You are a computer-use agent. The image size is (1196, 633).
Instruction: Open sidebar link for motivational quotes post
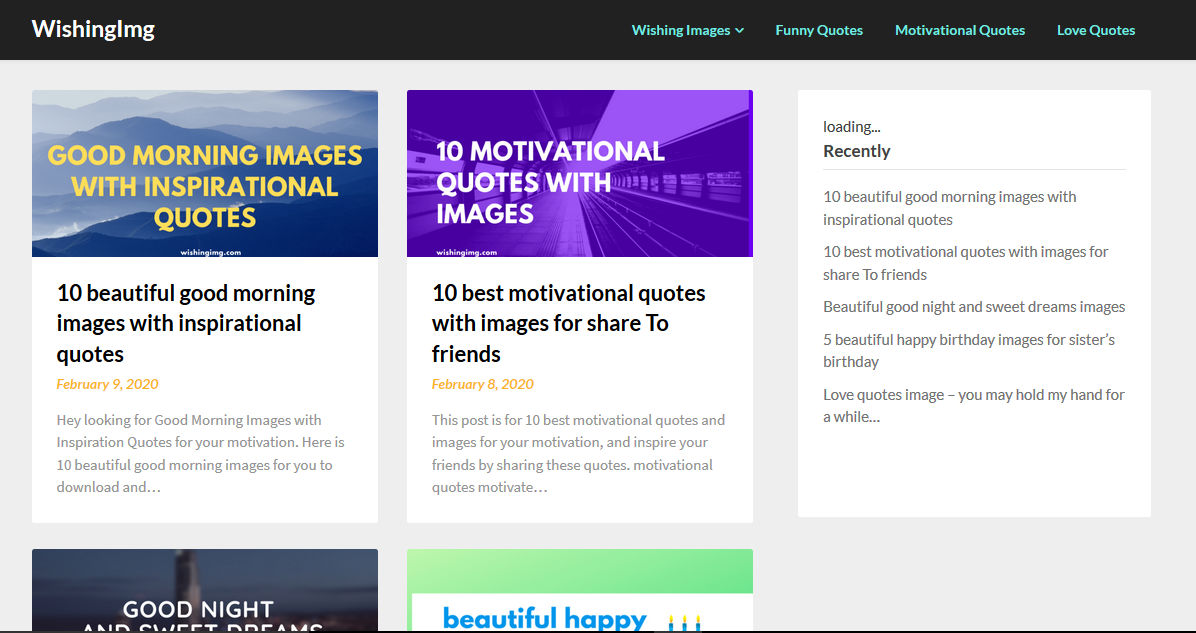coord(965,262)
